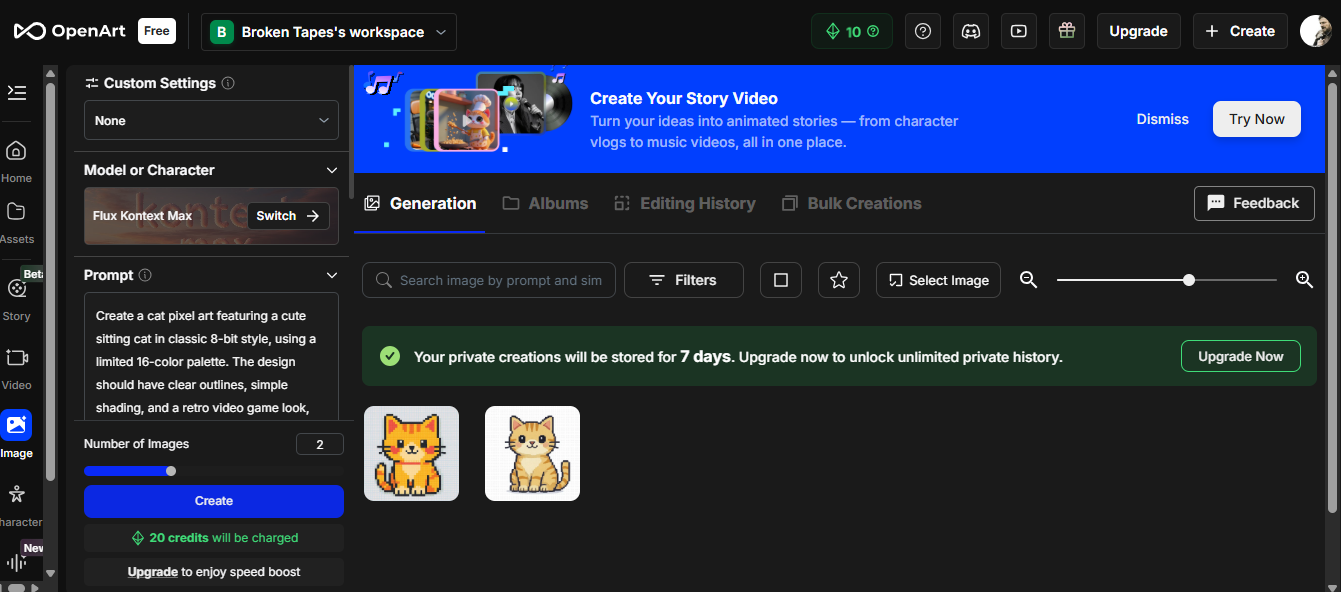Open the Bulk Creations tab
This screenshot has height=592, width=1341.
pos(851,203)
